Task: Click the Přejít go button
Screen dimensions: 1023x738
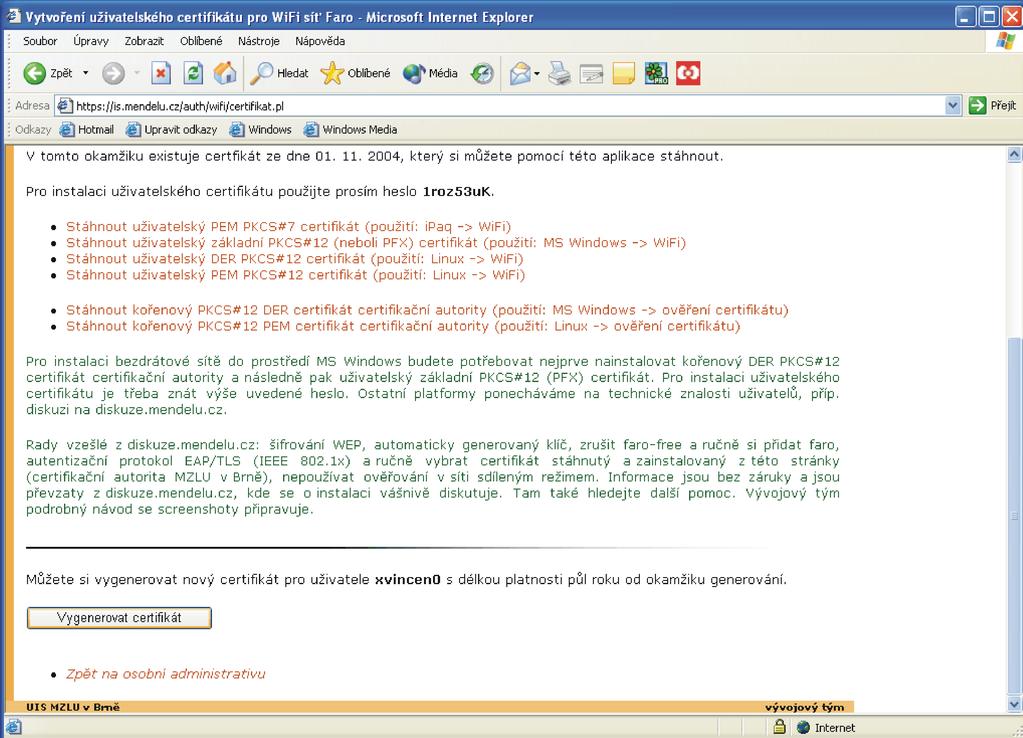Action: 992,105
